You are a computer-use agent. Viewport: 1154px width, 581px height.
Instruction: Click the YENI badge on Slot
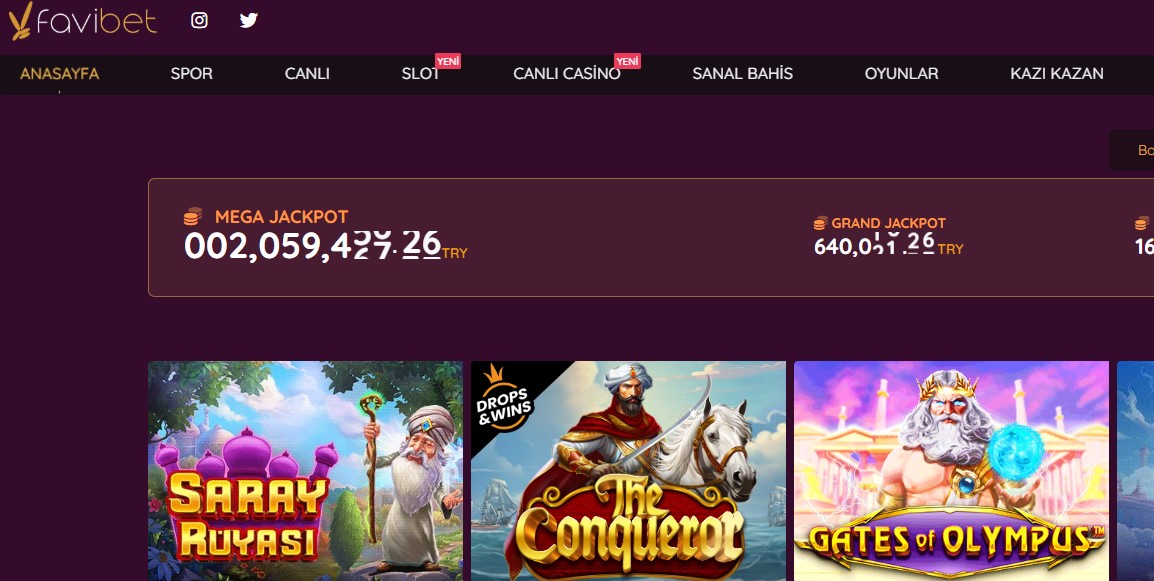point(447,61)
